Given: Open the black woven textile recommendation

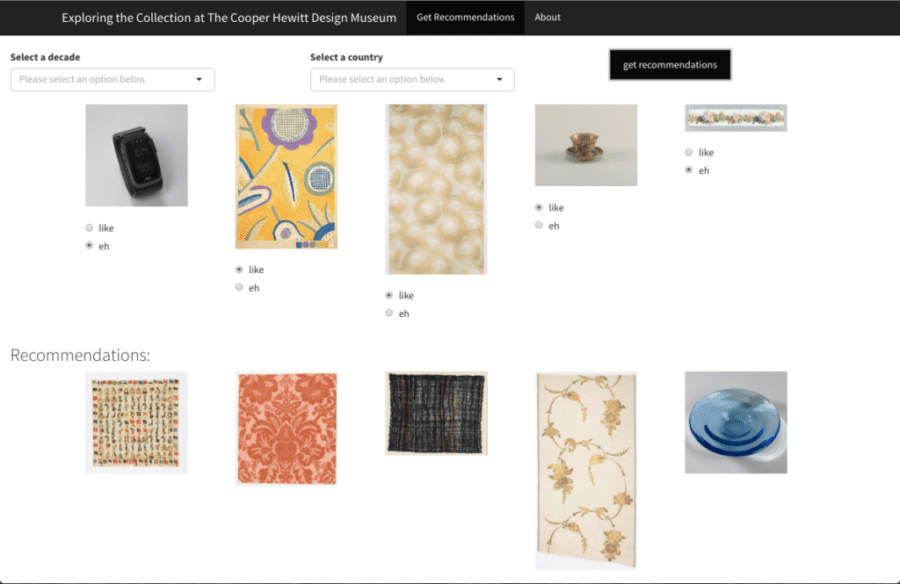Looking at the screenshot, I should tap(436, 413).
